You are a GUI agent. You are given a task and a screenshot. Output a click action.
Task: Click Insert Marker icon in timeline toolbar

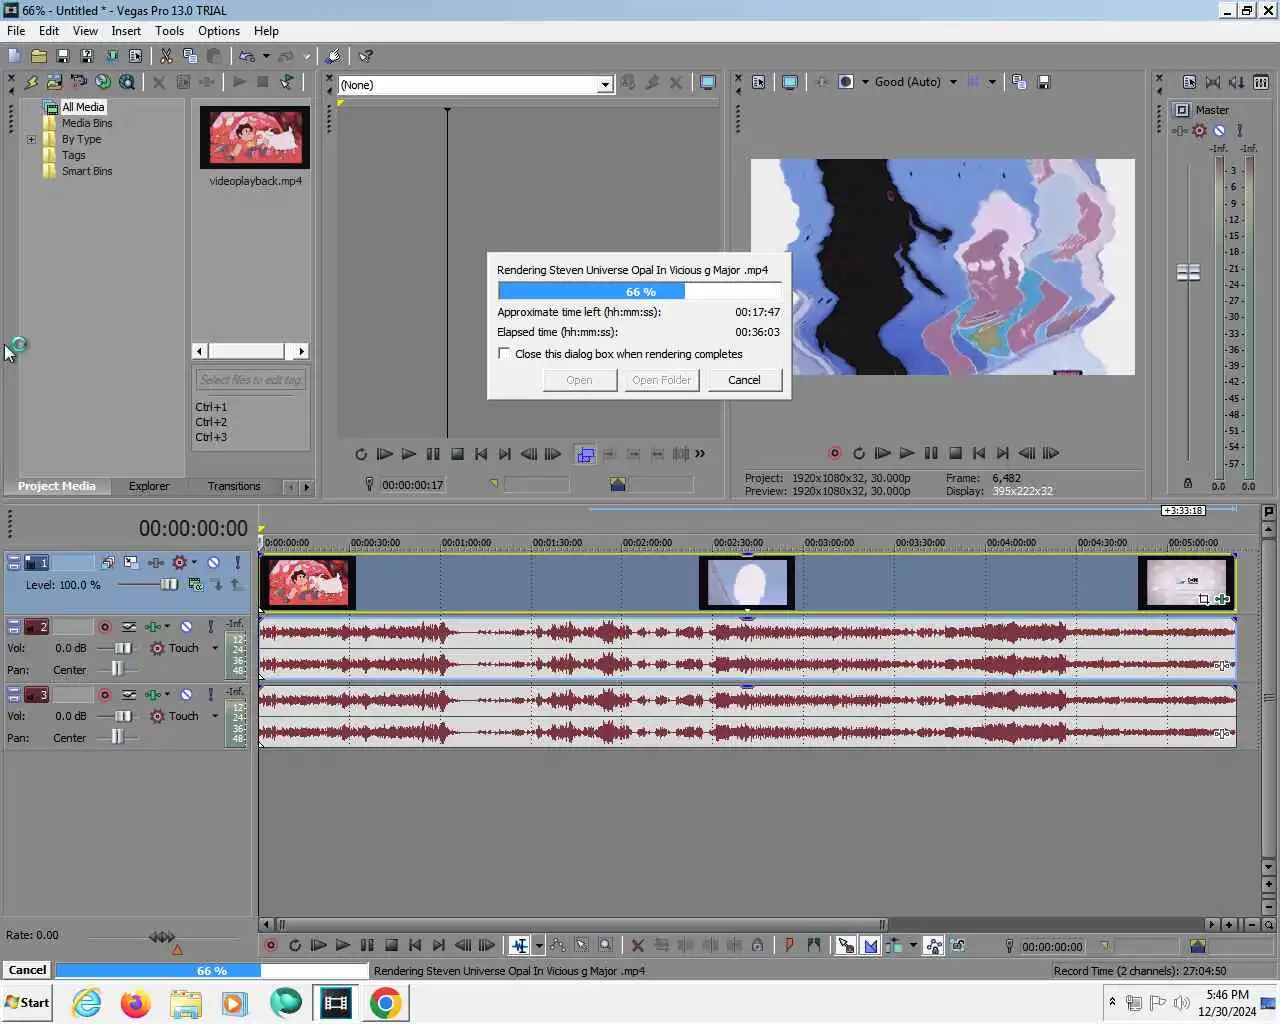789,945
